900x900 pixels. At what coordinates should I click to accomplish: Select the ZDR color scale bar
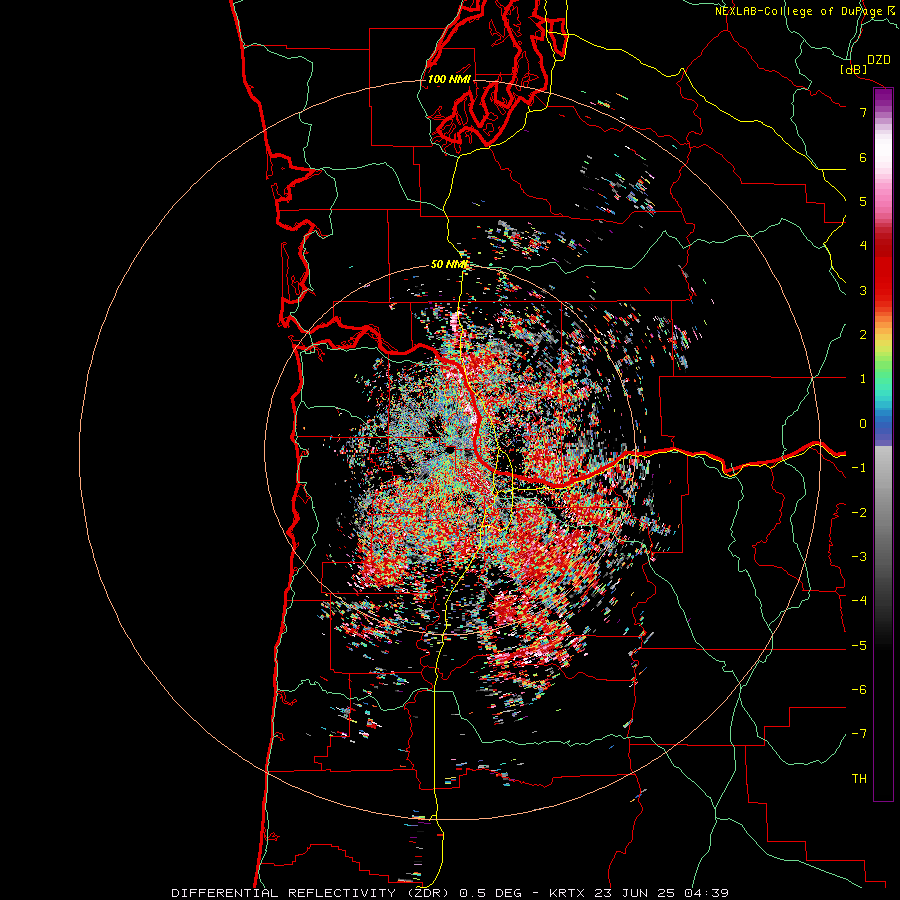point(883,444)
